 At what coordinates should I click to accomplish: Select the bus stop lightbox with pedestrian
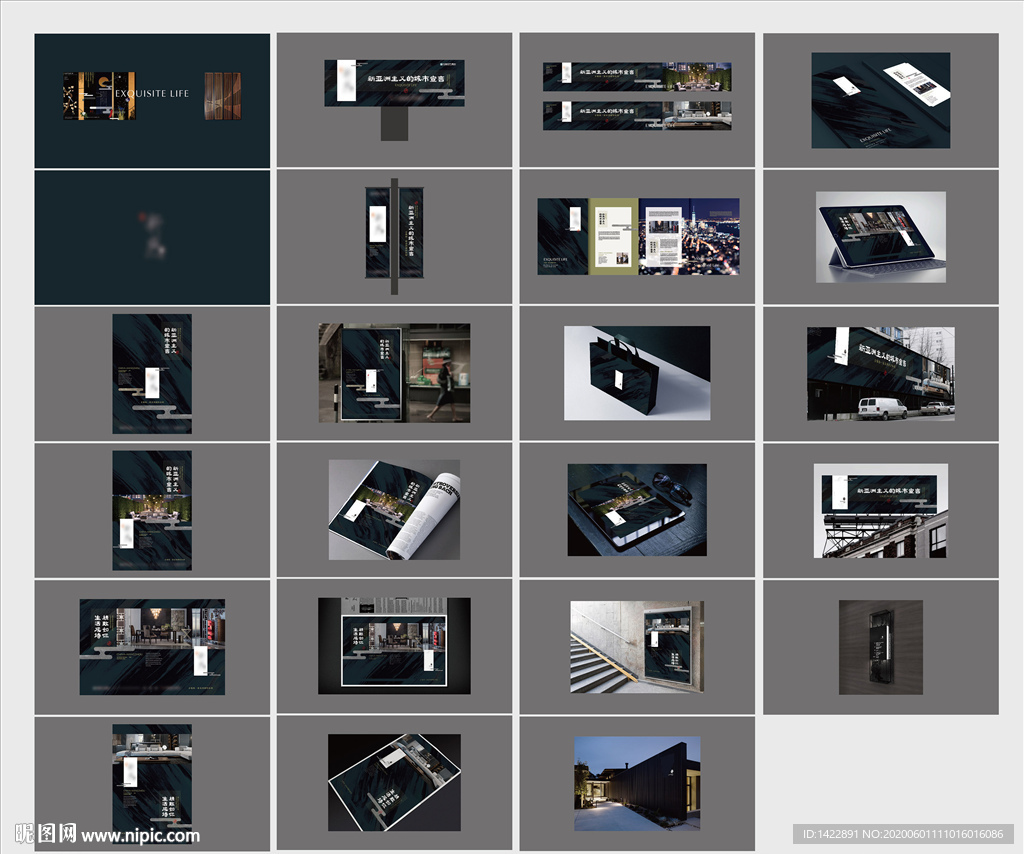[x=394, y=373]
